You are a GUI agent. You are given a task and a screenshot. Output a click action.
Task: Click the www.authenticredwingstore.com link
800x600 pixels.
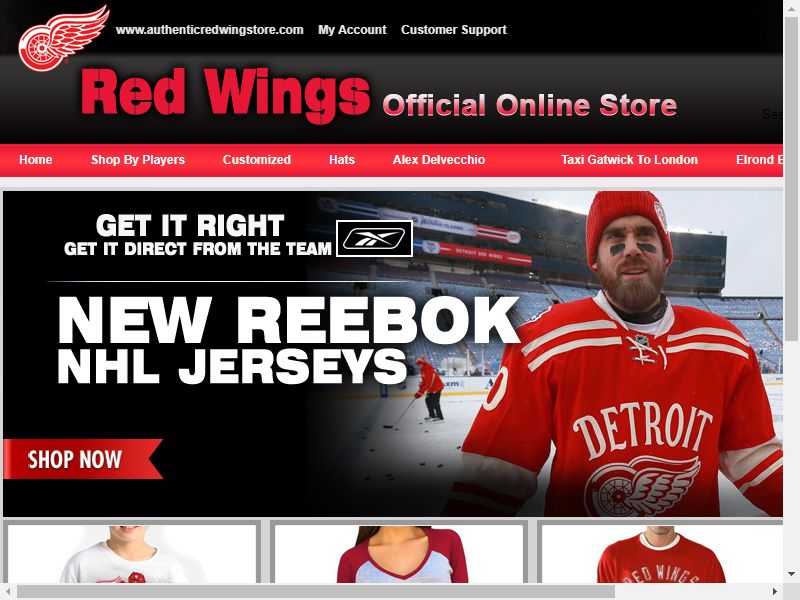(210, 30)
